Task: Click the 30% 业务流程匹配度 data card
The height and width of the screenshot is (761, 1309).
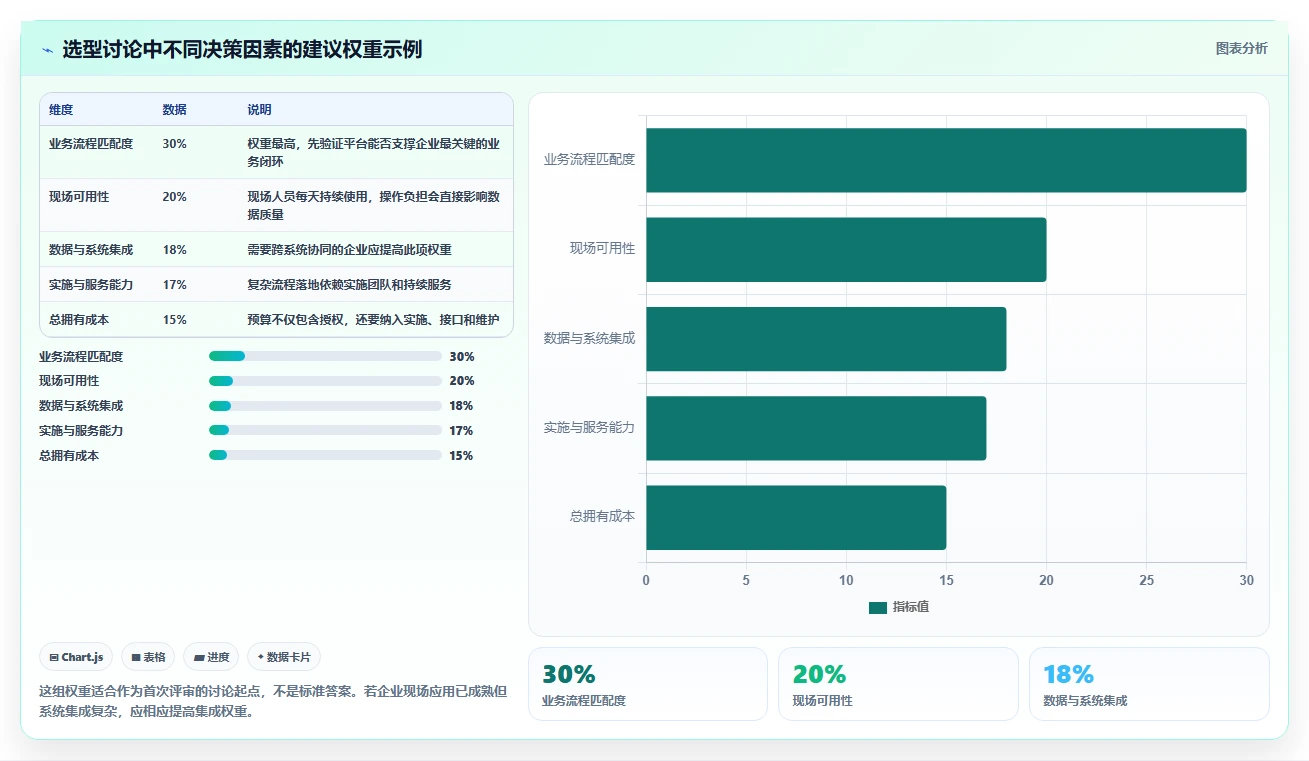Action: (x=648, y=684)
